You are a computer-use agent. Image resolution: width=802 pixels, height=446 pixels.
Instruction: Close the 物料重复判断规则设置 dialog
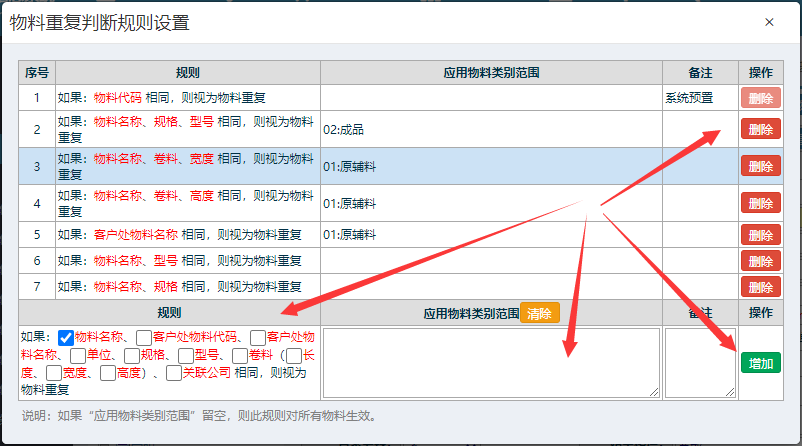769,22
